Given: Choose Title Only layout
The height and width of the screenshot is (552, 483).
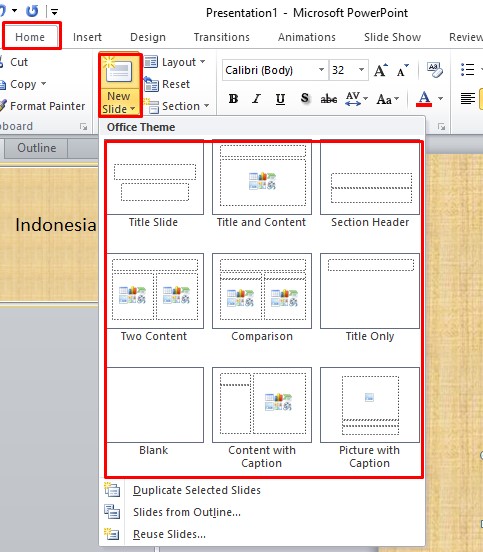Looking at the screenshot, I should [370, 298].
